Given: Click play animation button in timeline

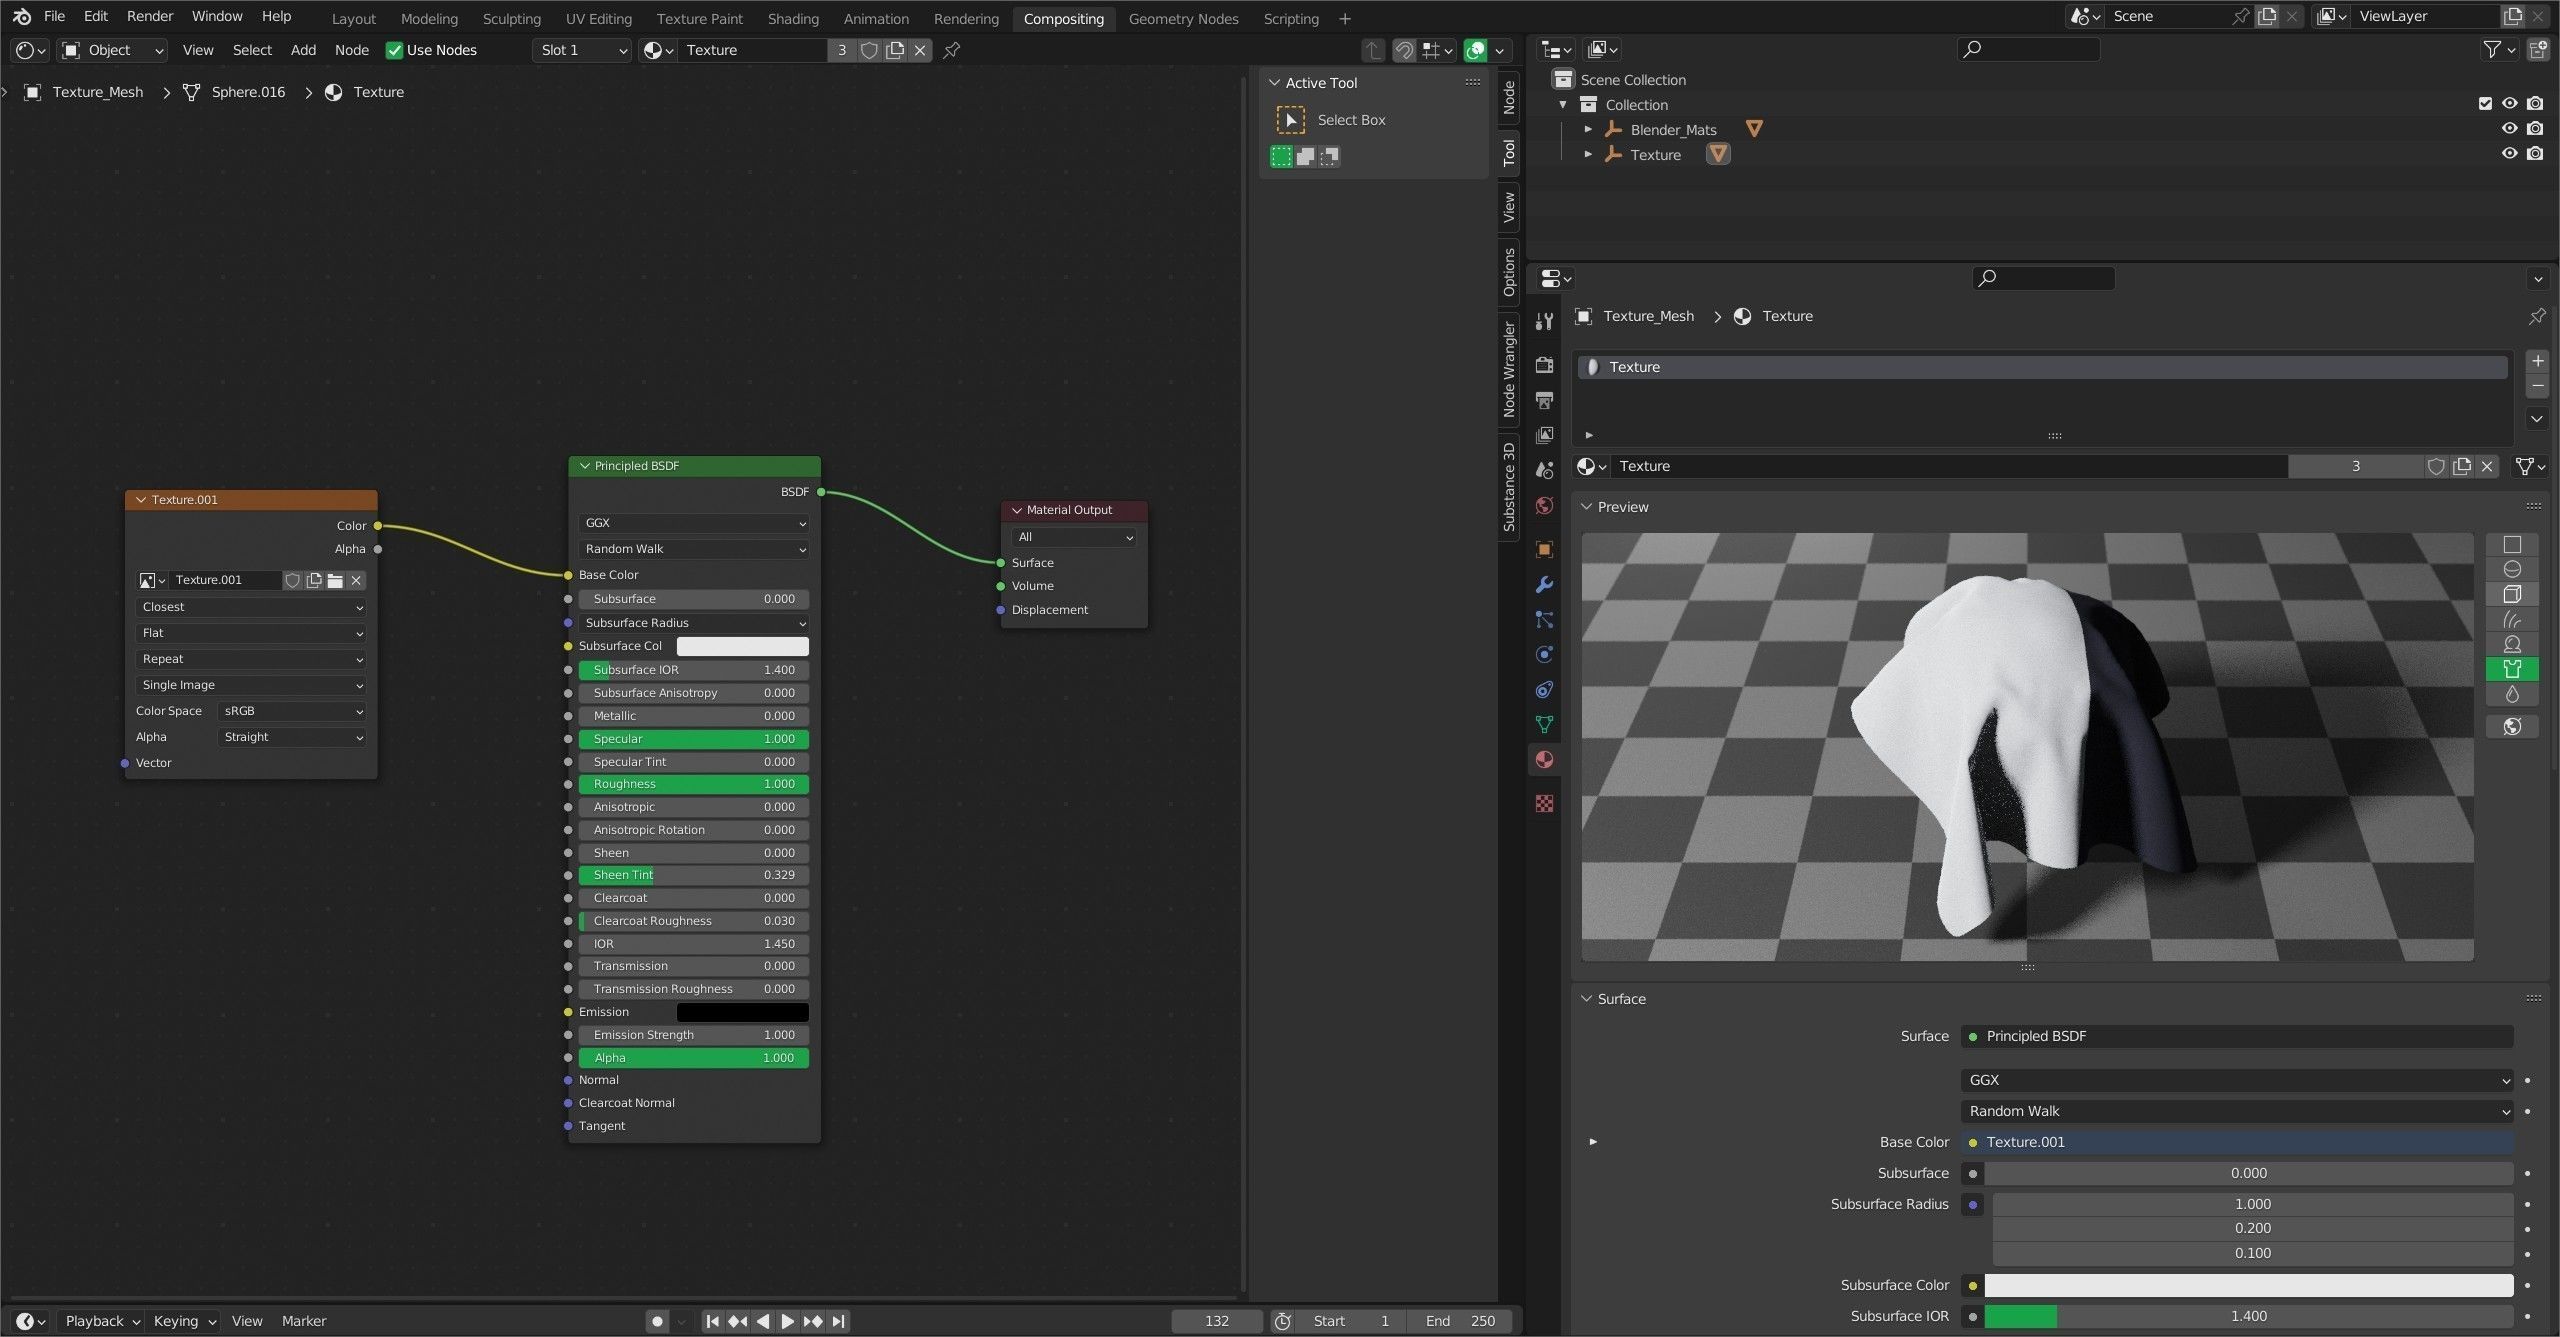Looking at the screenshot, I should coord(788,1321).
